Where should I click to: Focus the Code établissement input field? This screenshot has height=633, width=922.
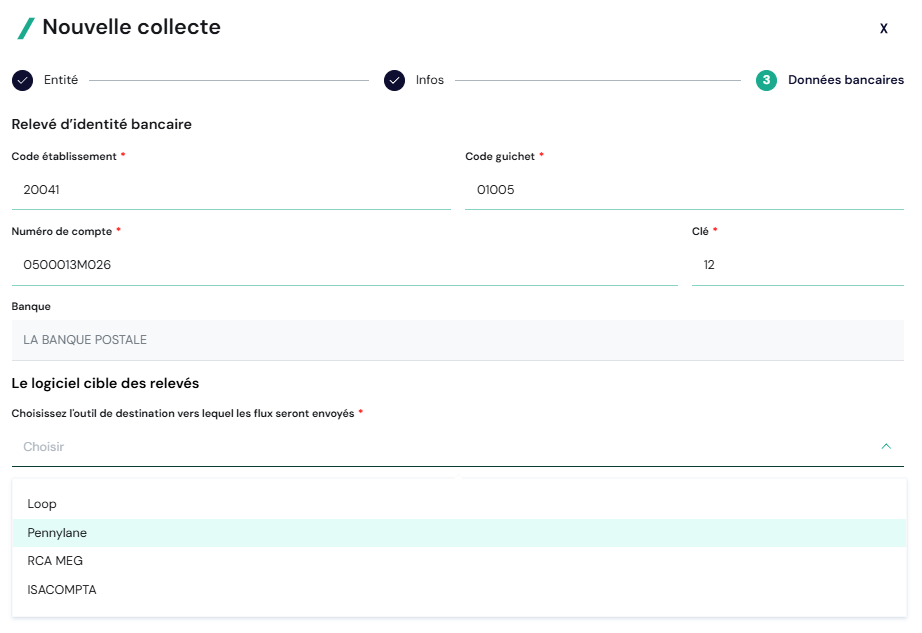click(230, 190)
